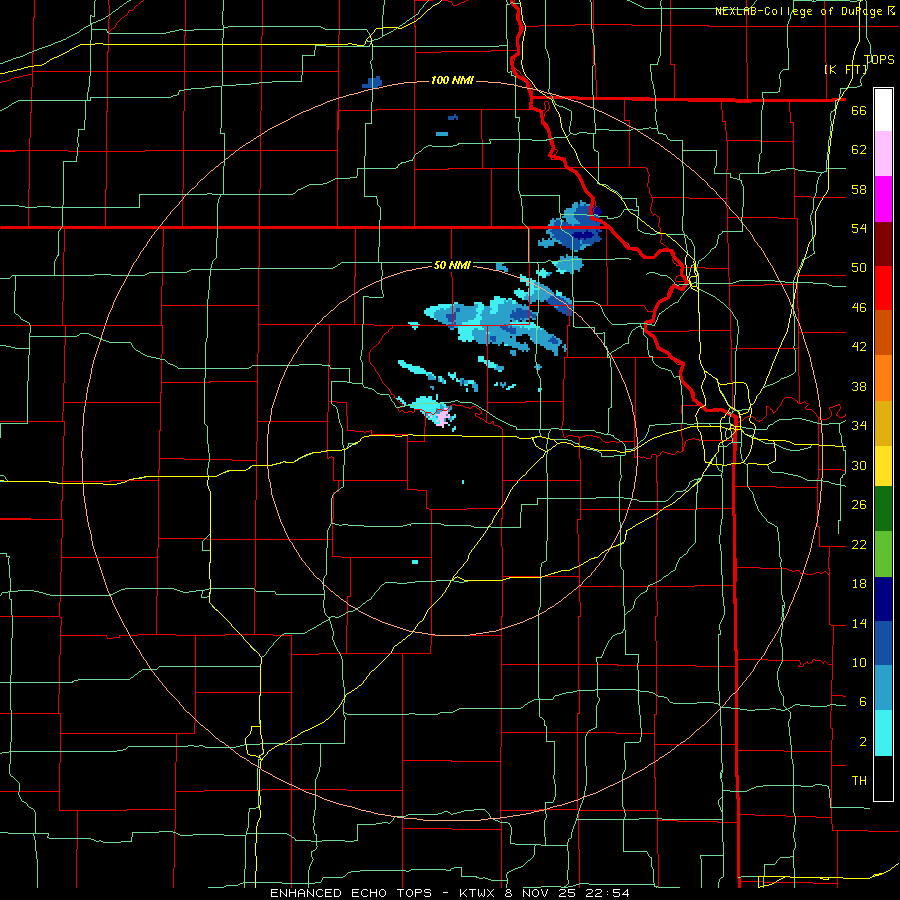
Task: Click the light green 22 kft legend swatch
Action: point(883,554)
